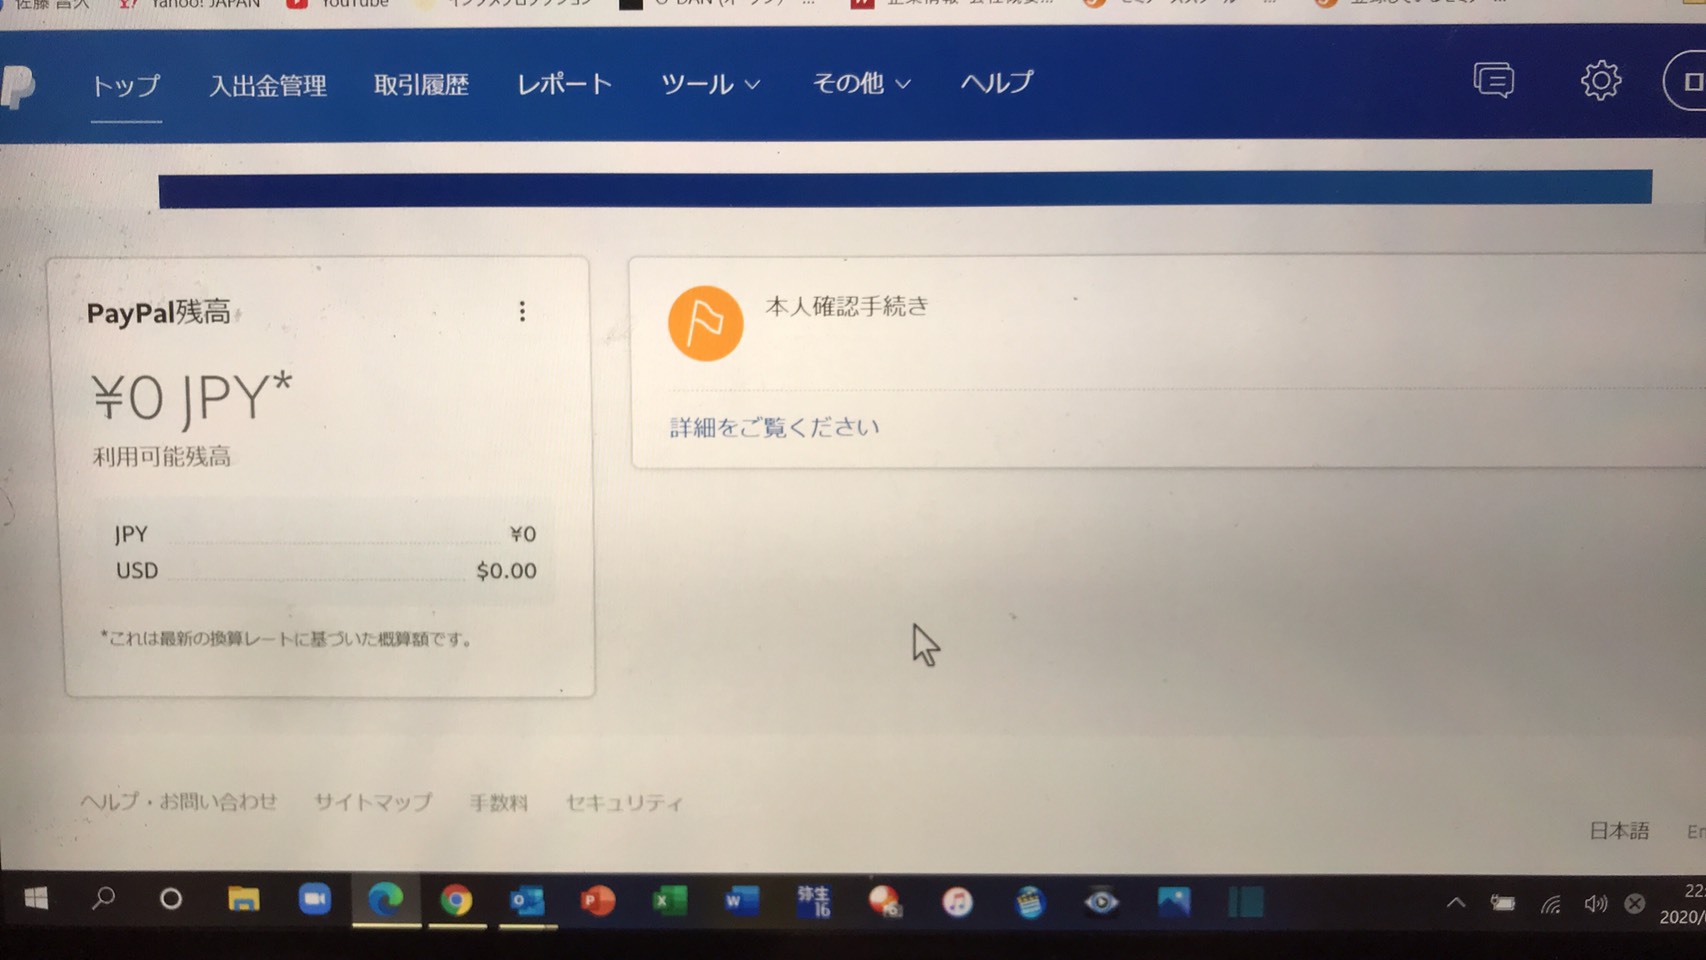Launch Excel from taskbar
Screen dimensions: 1706x960
(669, 902)
